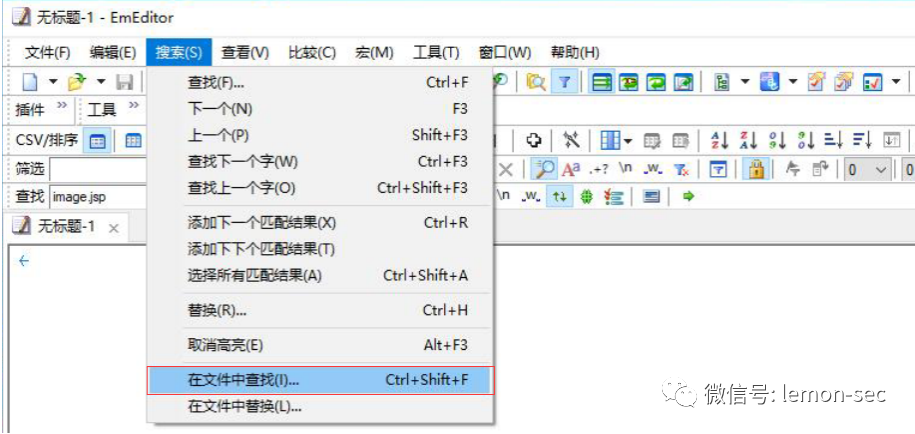Click the second CSV table icon
The height and width of the screenshot is (434, 915).
[134, 141]
